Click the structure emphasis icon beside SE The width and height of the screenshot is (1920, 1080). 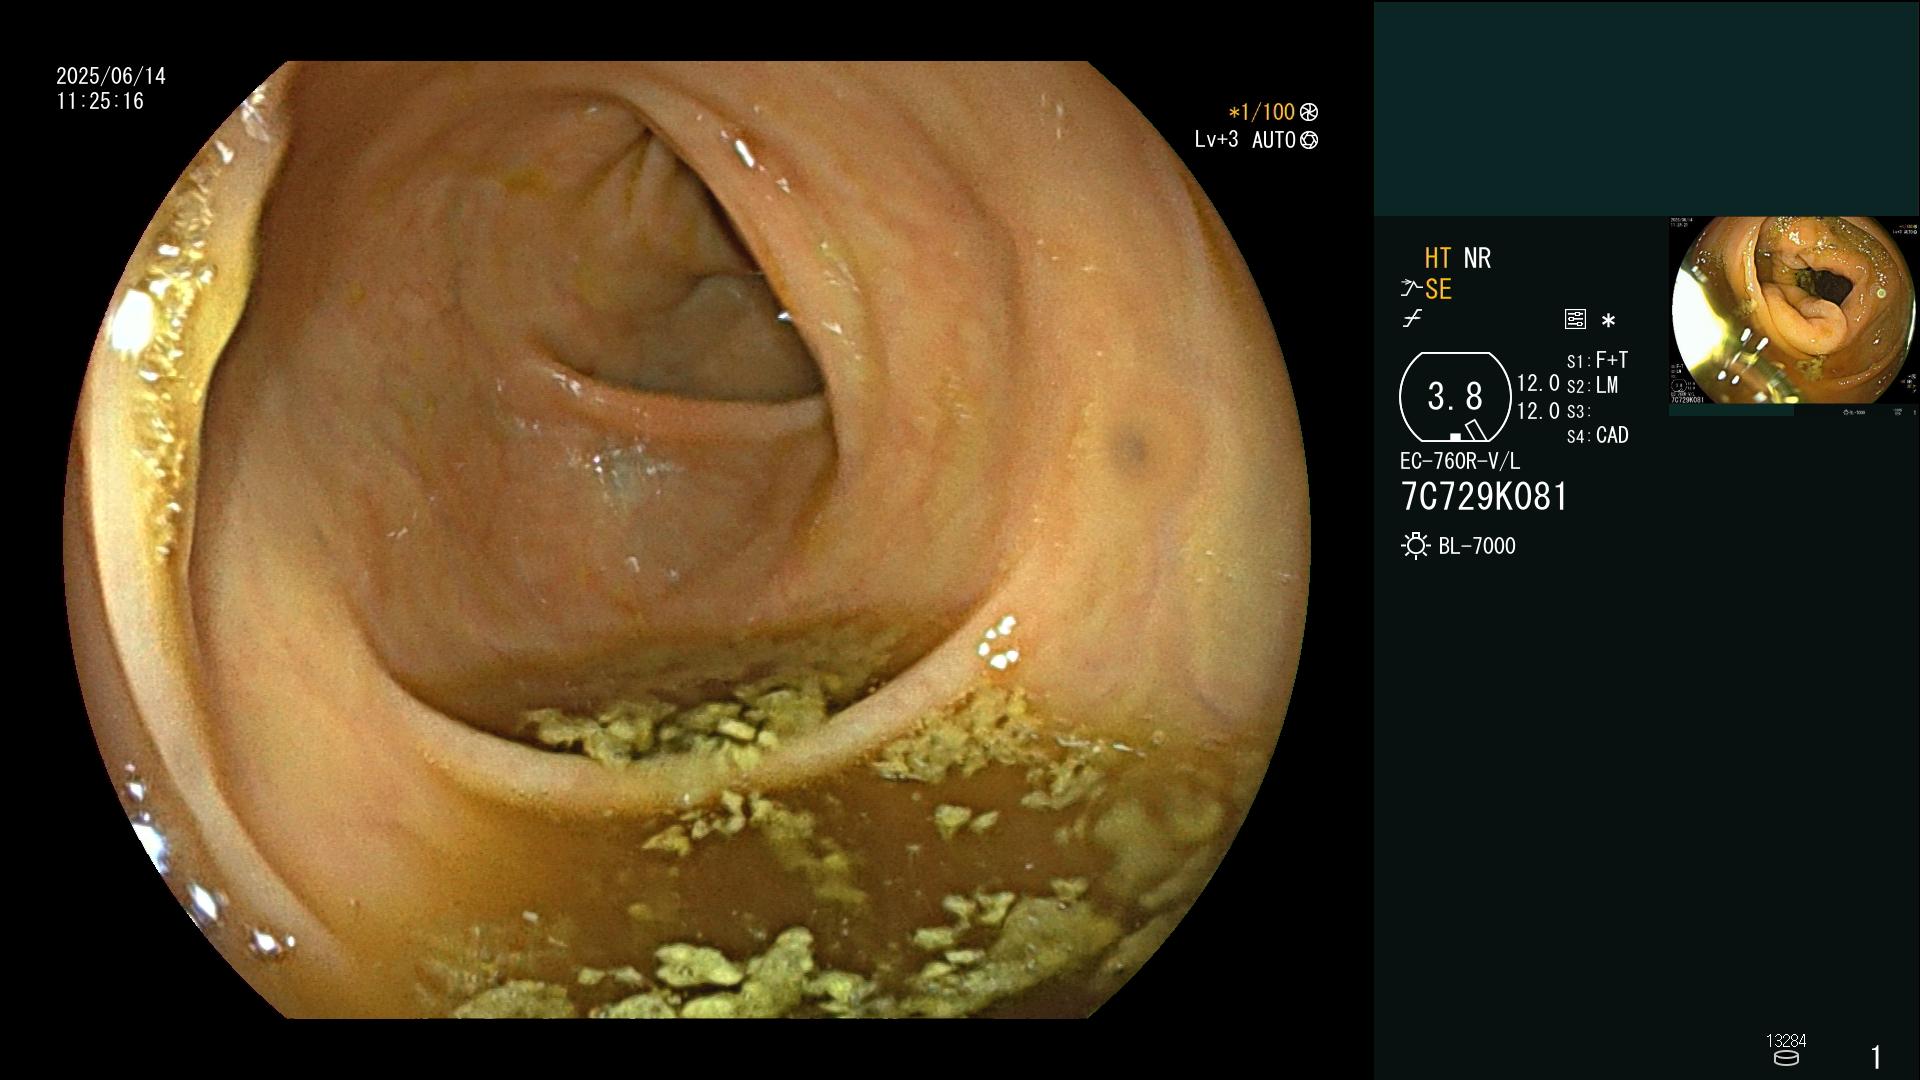coord(1411,289)
